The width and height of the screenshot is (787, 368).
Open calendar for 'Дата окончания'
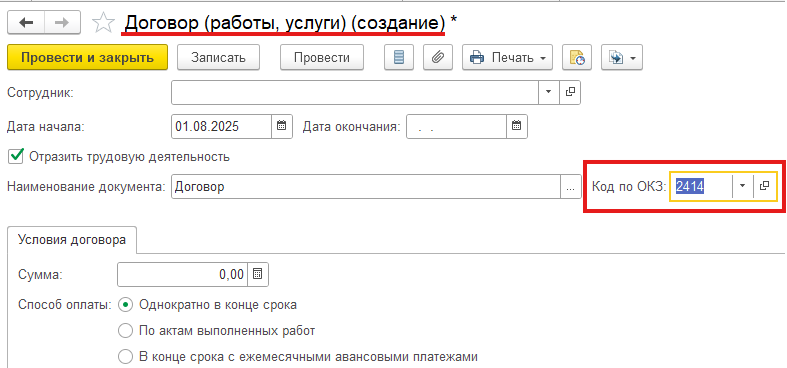coord(517,126)
